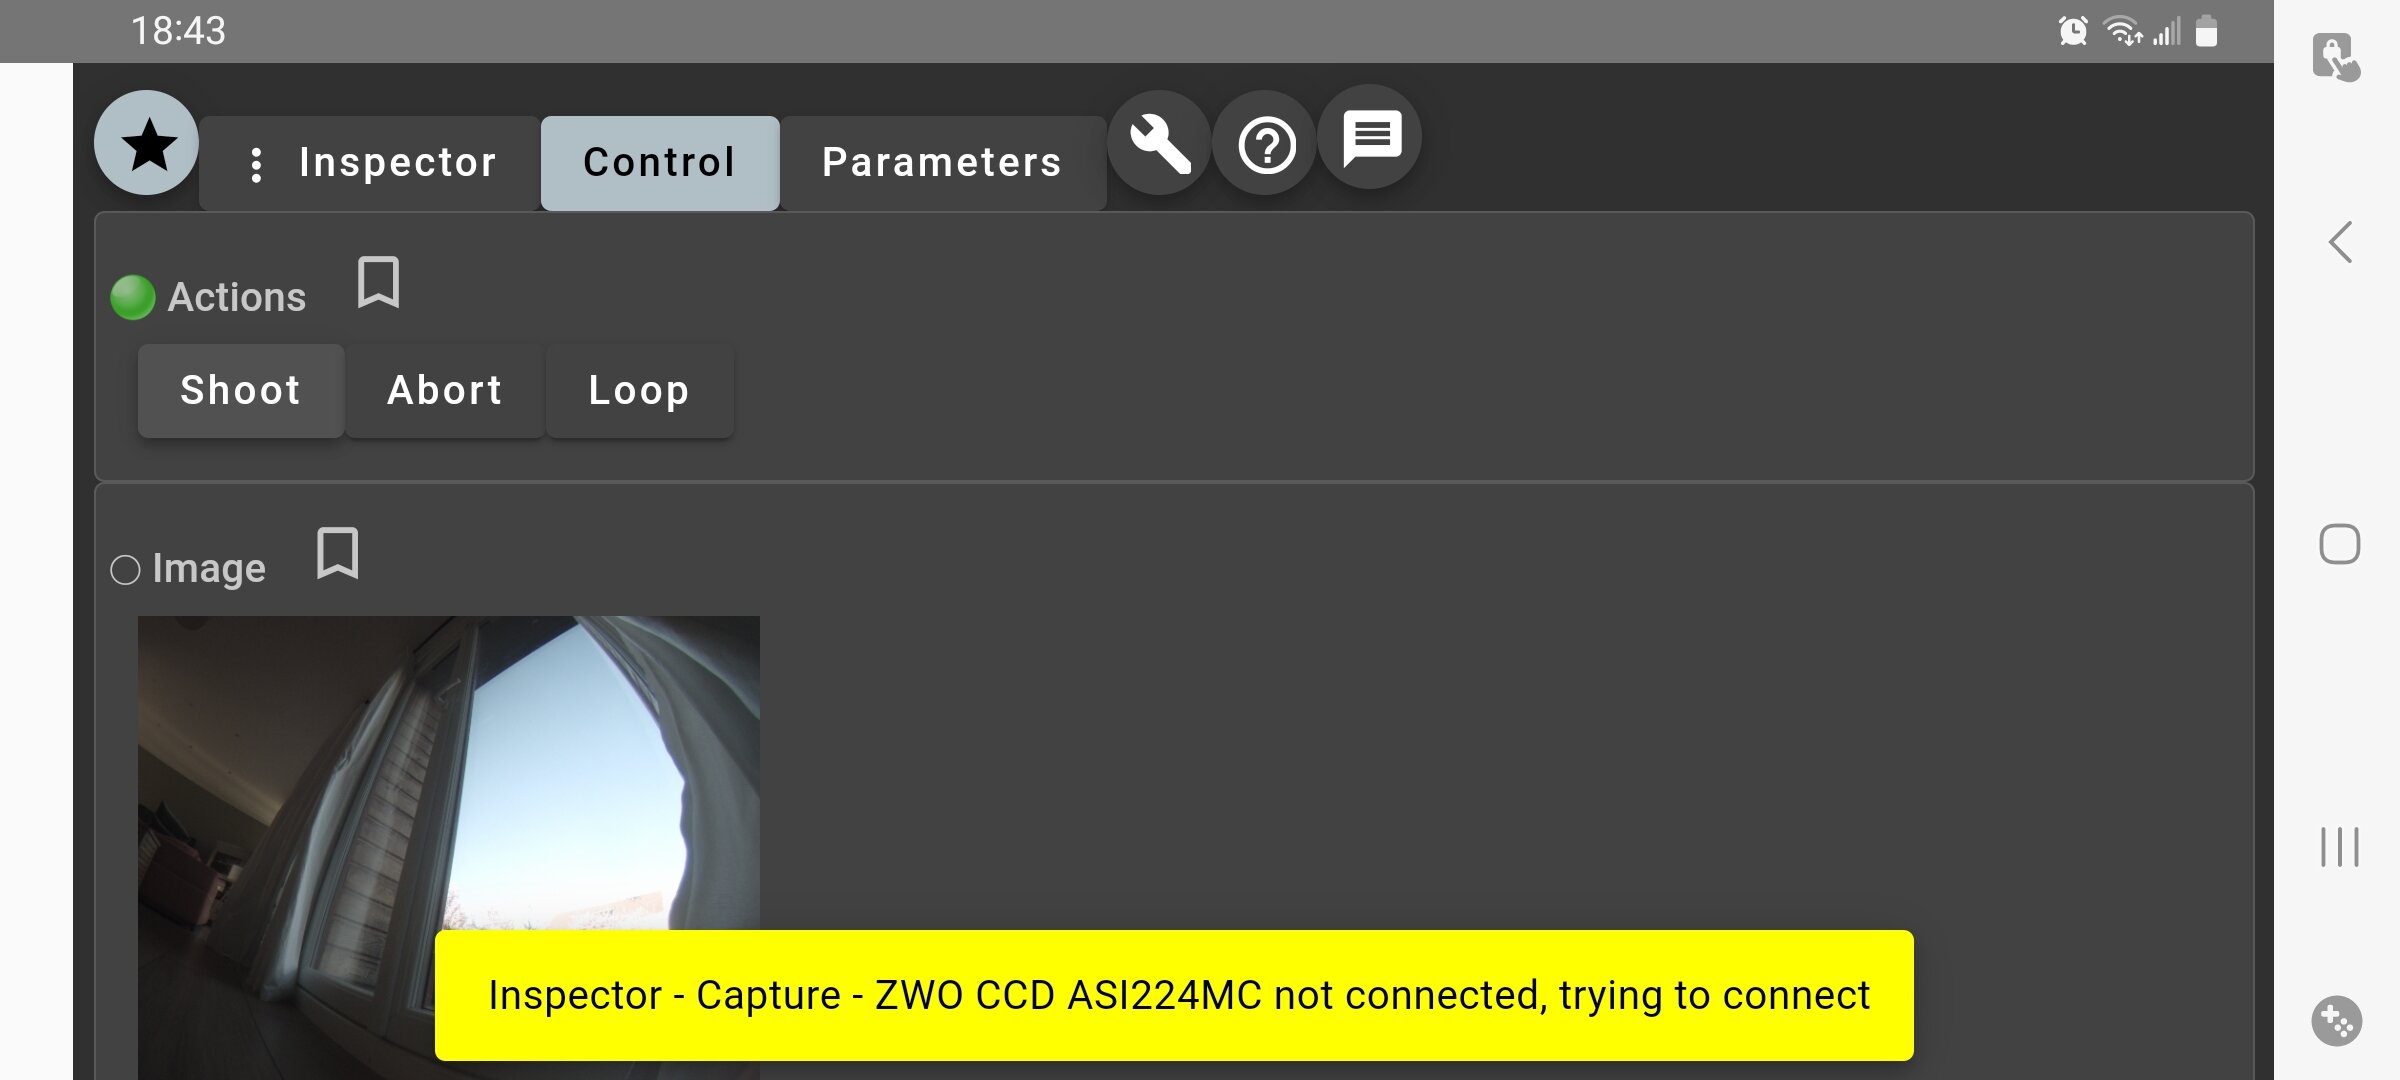Open the three-dot menu beside Inspector

point(256,164)
